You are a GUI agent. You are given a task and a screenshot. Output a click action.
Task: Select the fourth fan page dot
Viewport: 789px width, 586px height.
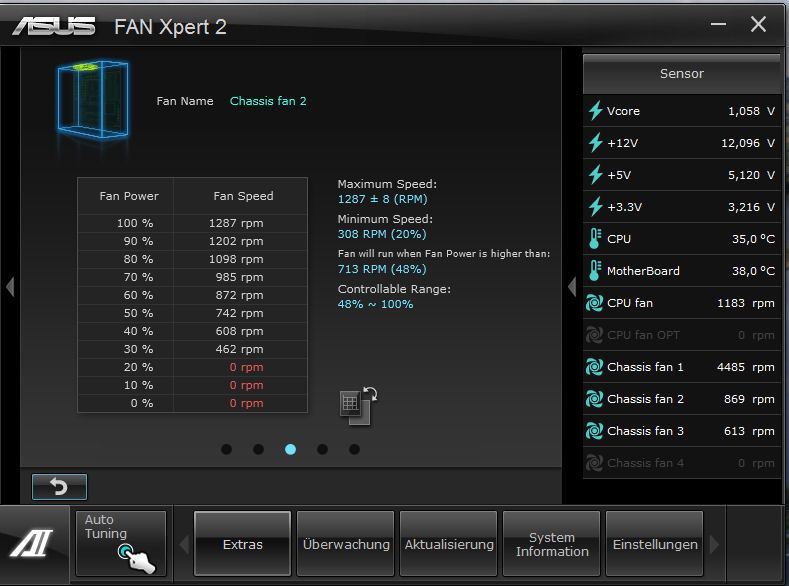pyautogui.click(x=323, y=449)
